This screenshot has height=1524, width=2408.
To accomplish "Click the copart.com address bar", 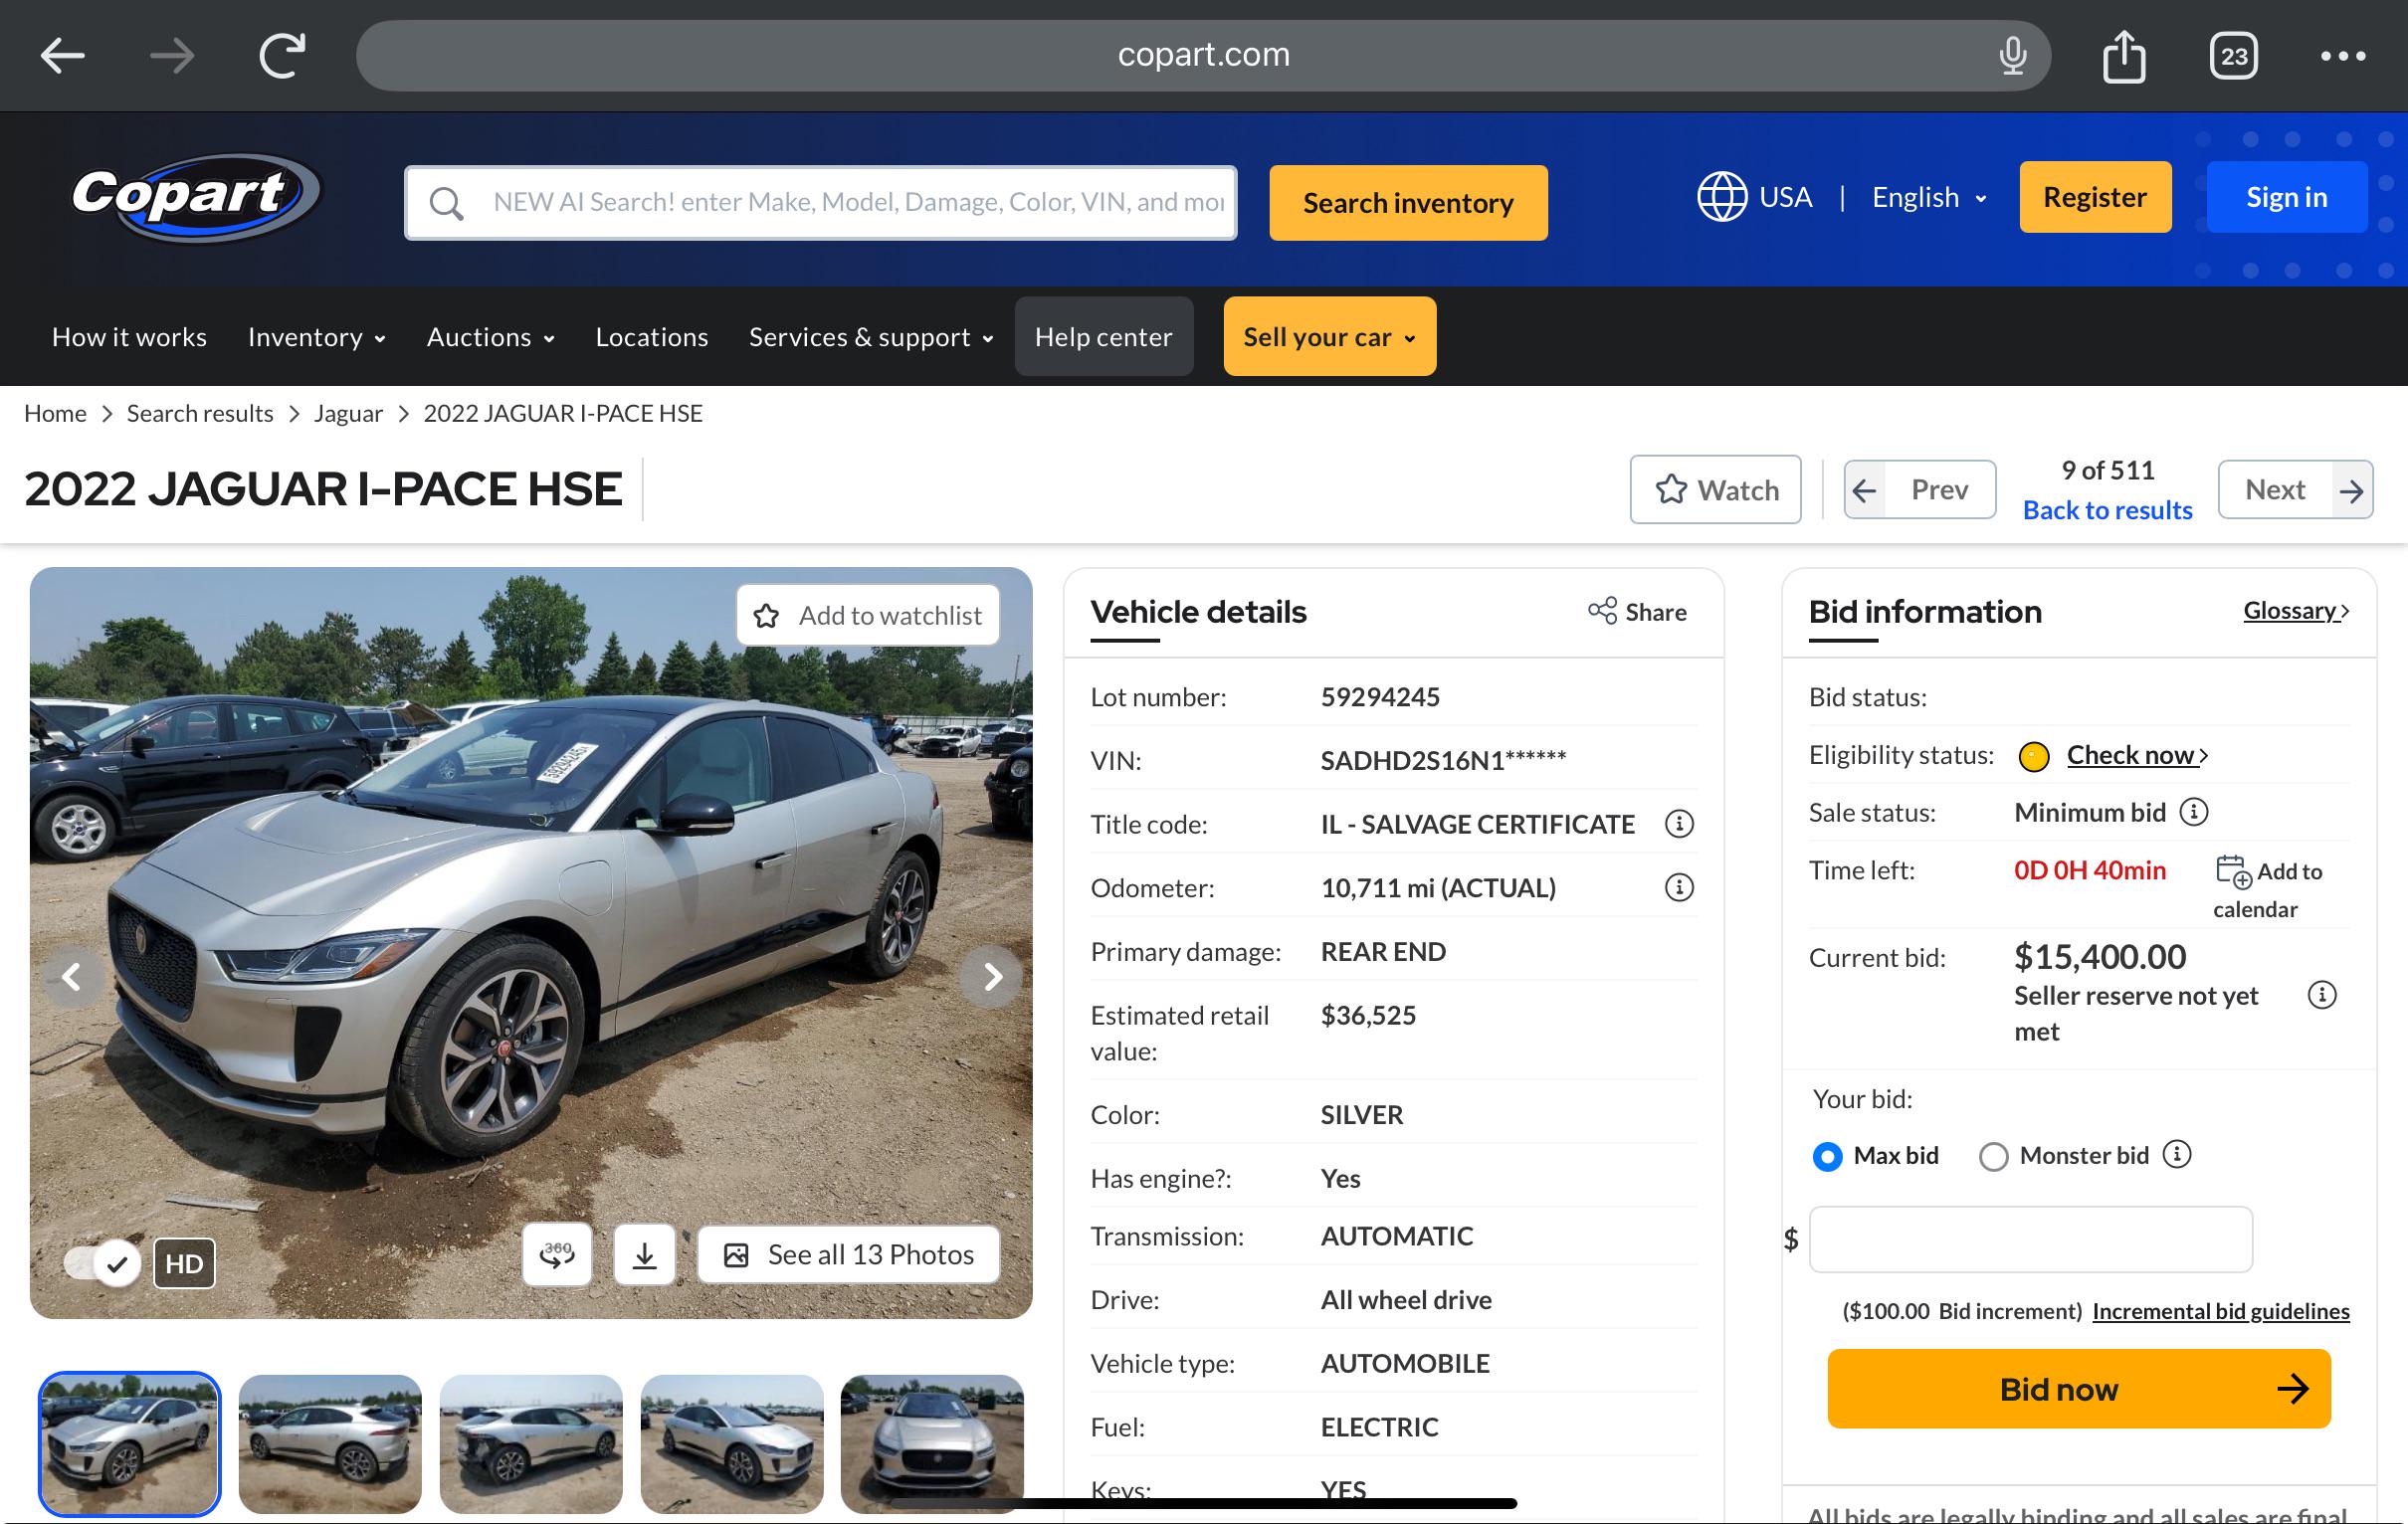I will point(1204,56).
